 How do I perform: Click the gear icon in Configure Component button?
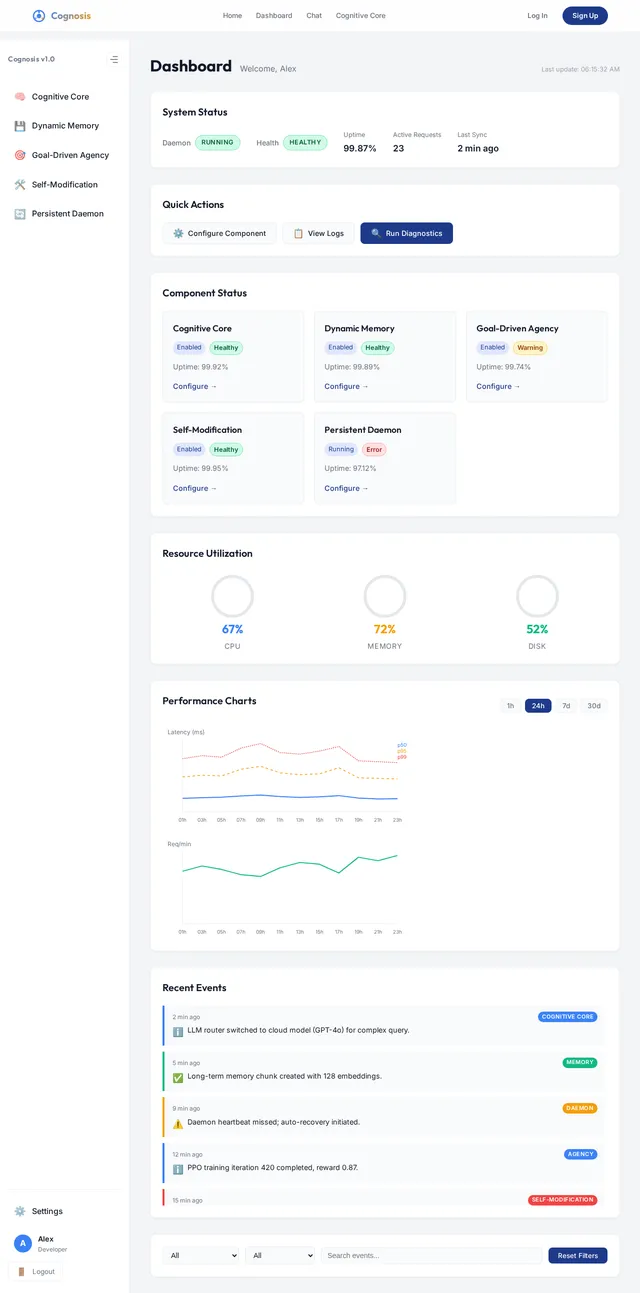click(178, 233)
